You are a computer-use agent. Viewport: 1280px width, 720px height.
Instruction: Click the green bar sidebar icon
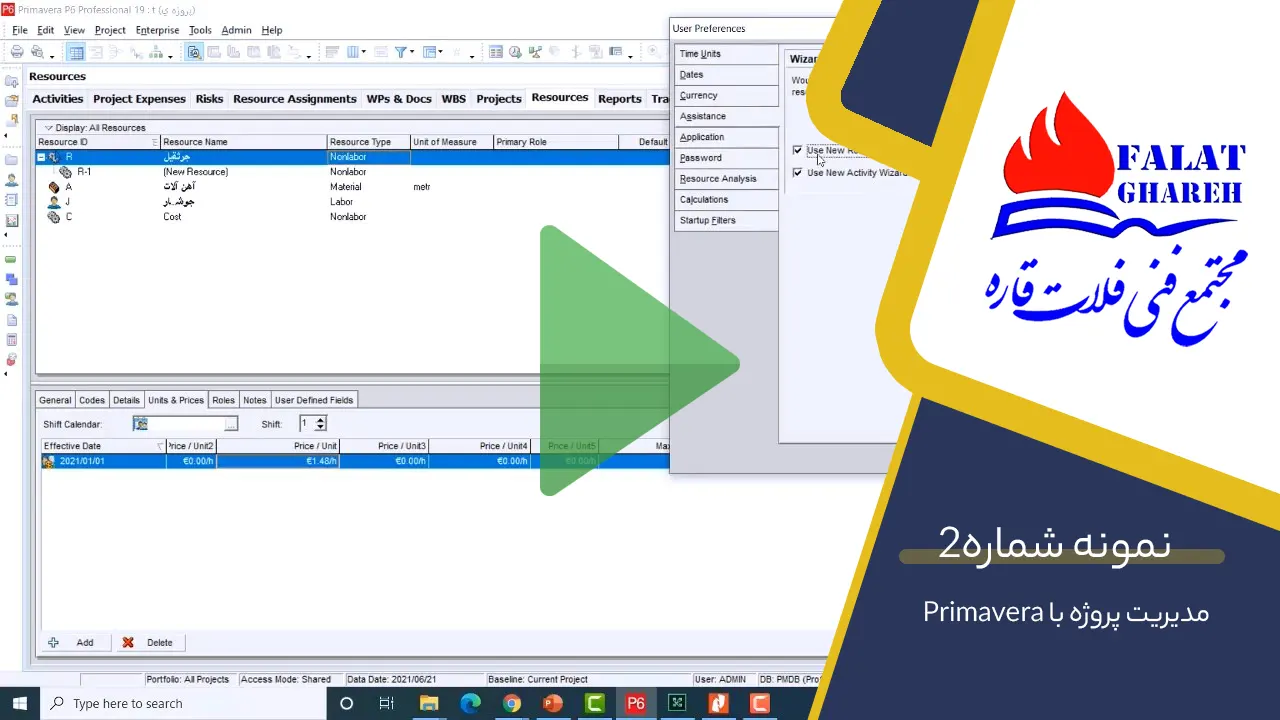point(12,259)
